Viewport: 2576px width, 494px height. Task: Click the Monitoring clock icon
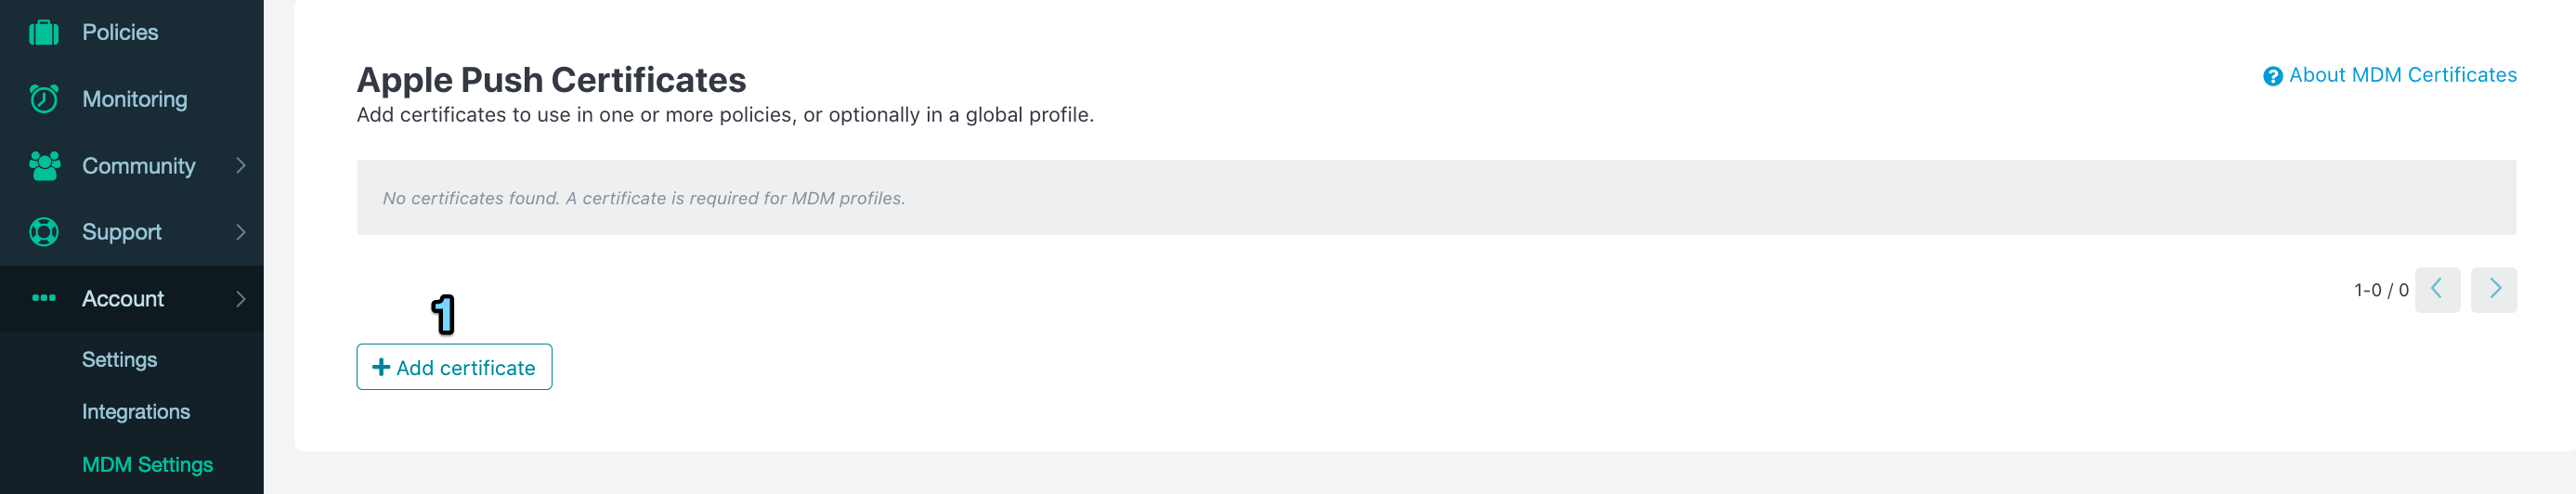(x=44, y=99)
